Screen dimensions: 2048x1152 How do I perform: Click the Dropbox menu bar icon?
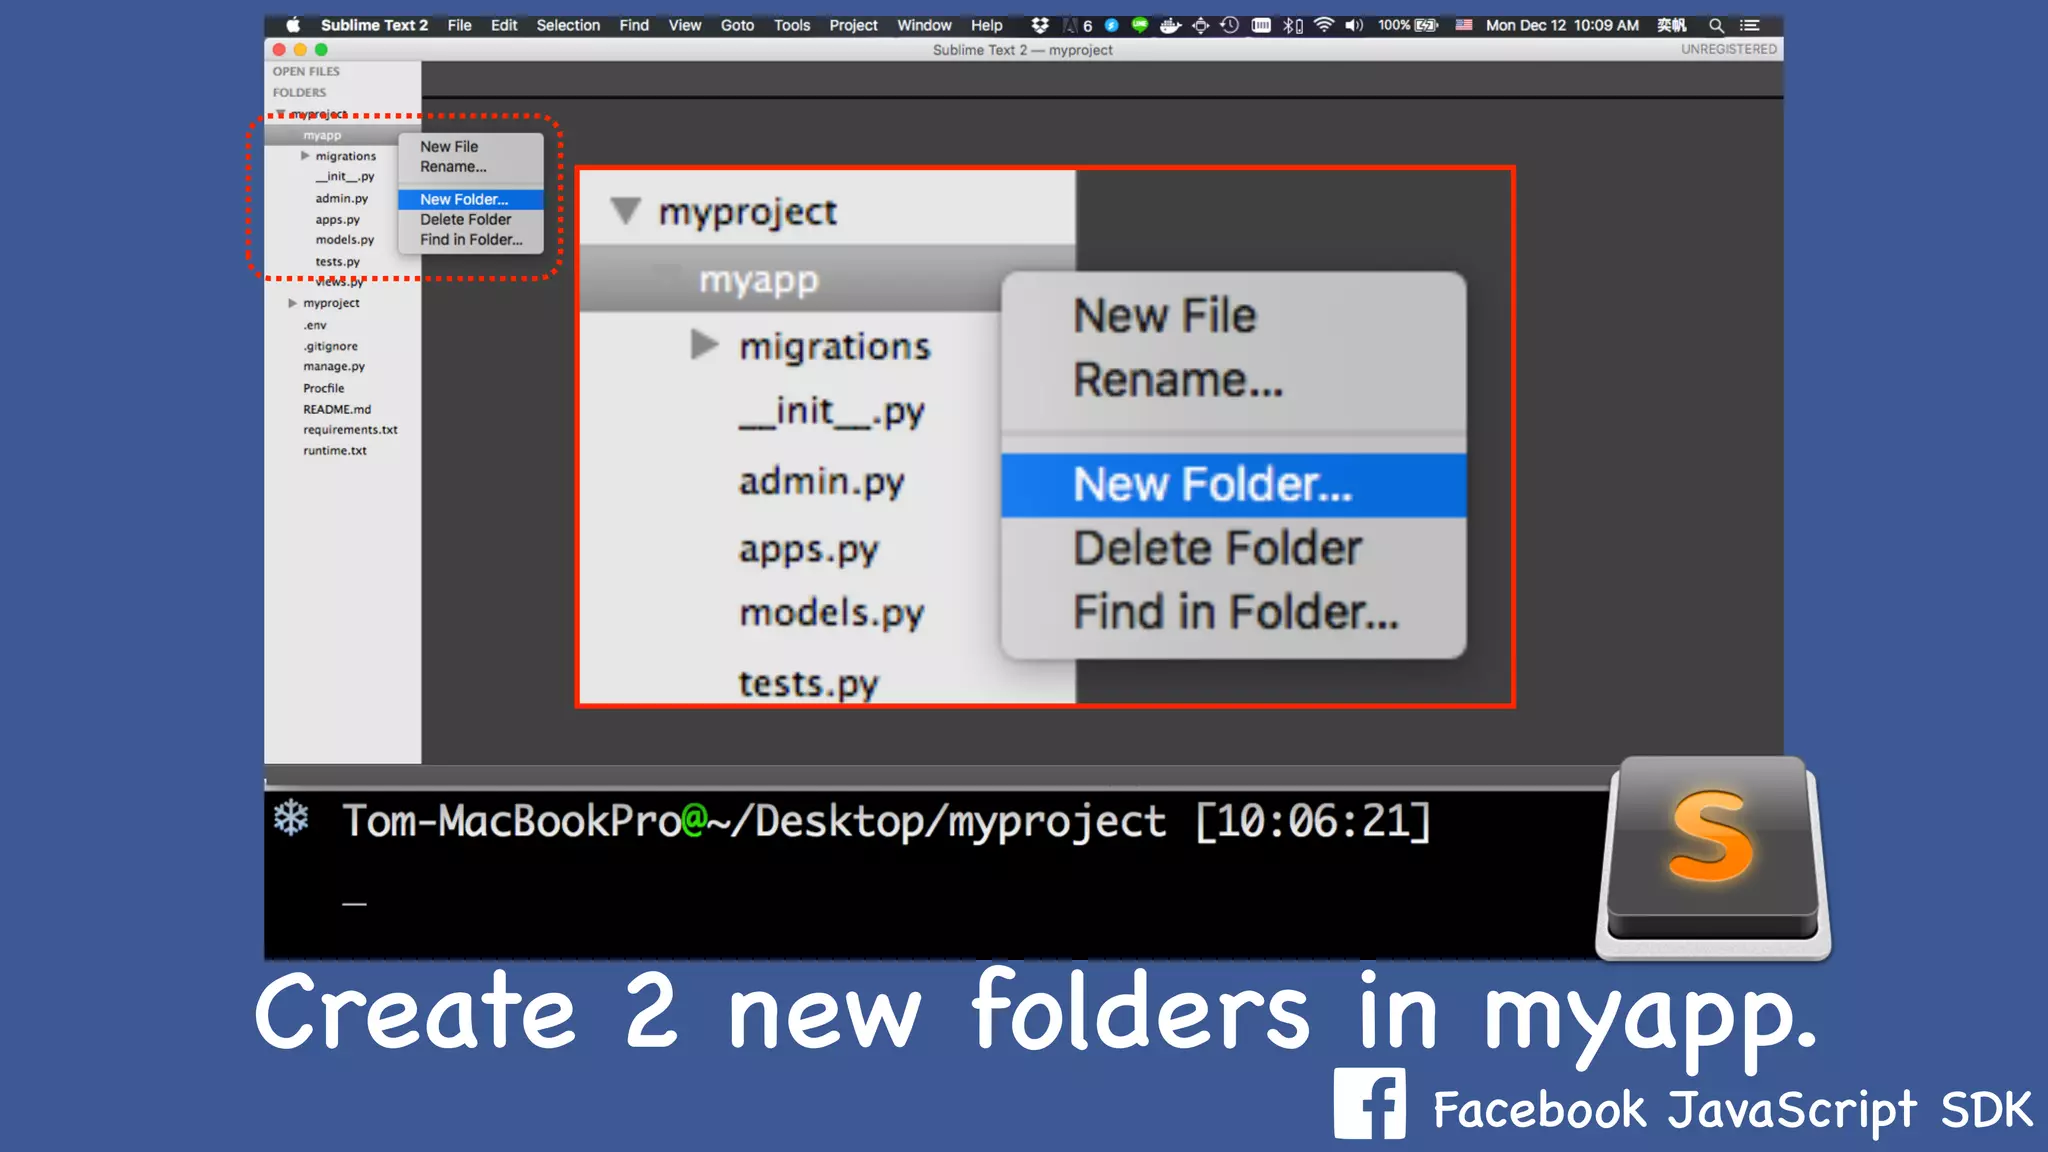coord(1040,25)
